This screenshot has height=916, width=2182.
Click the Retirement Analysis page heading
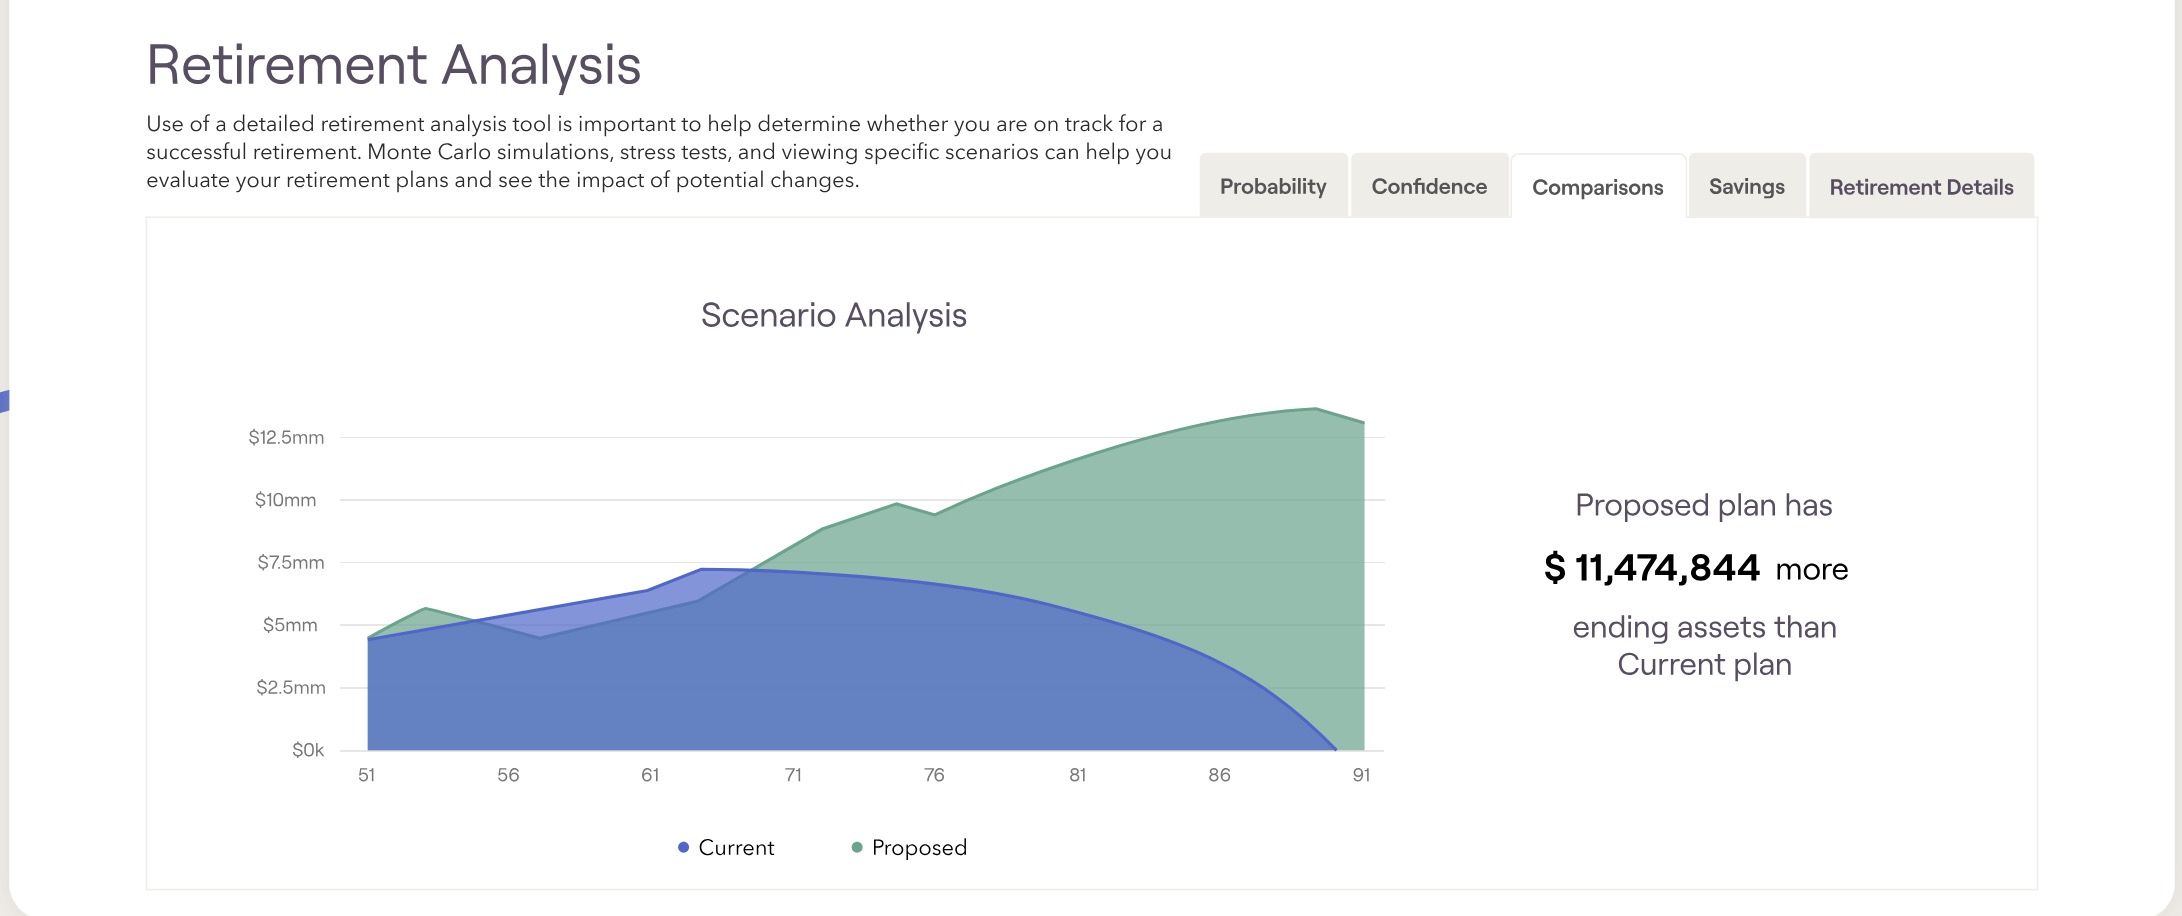tap(393, 65)
